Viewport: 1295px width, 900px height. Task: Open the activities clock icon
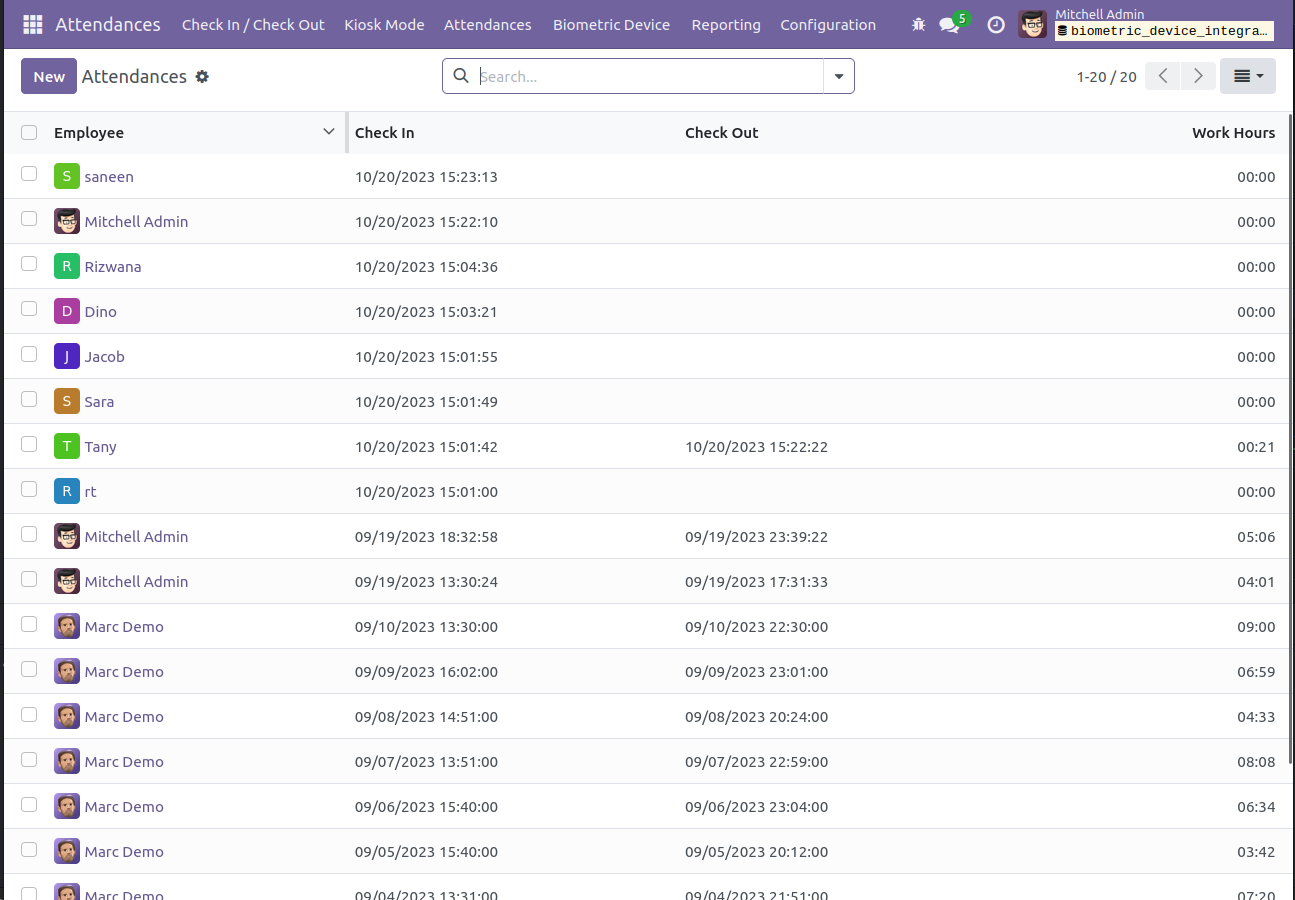click(996, 25)
